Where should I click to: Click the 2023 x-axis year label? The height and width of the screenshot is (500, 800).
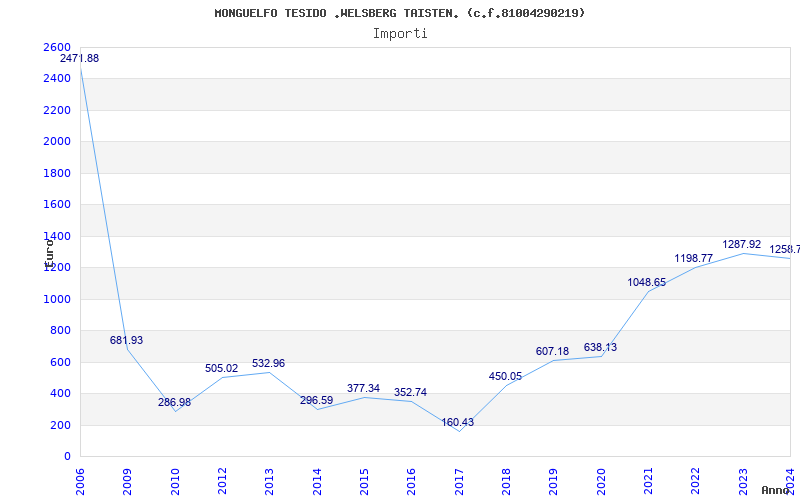[x=743, y=482]
